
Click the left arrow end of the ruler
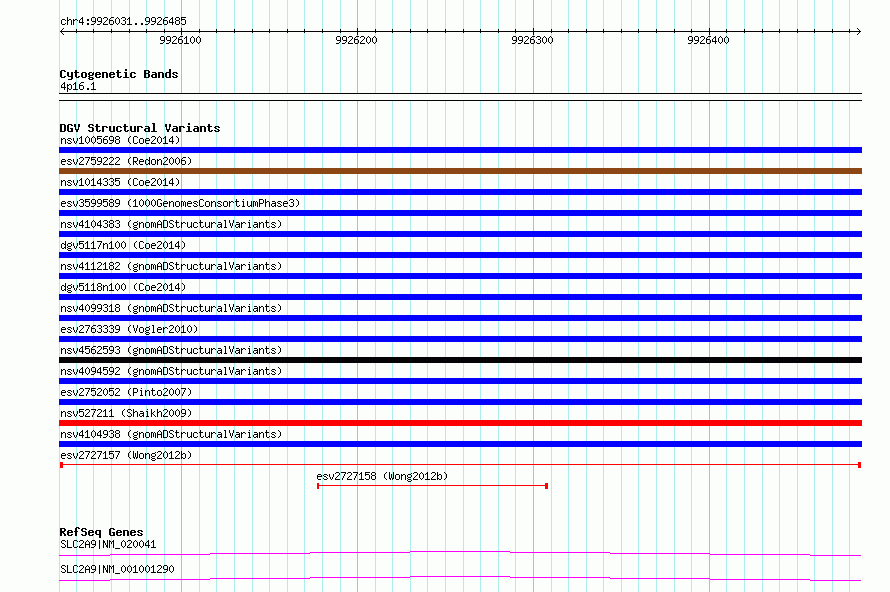(x=62, y=31)
